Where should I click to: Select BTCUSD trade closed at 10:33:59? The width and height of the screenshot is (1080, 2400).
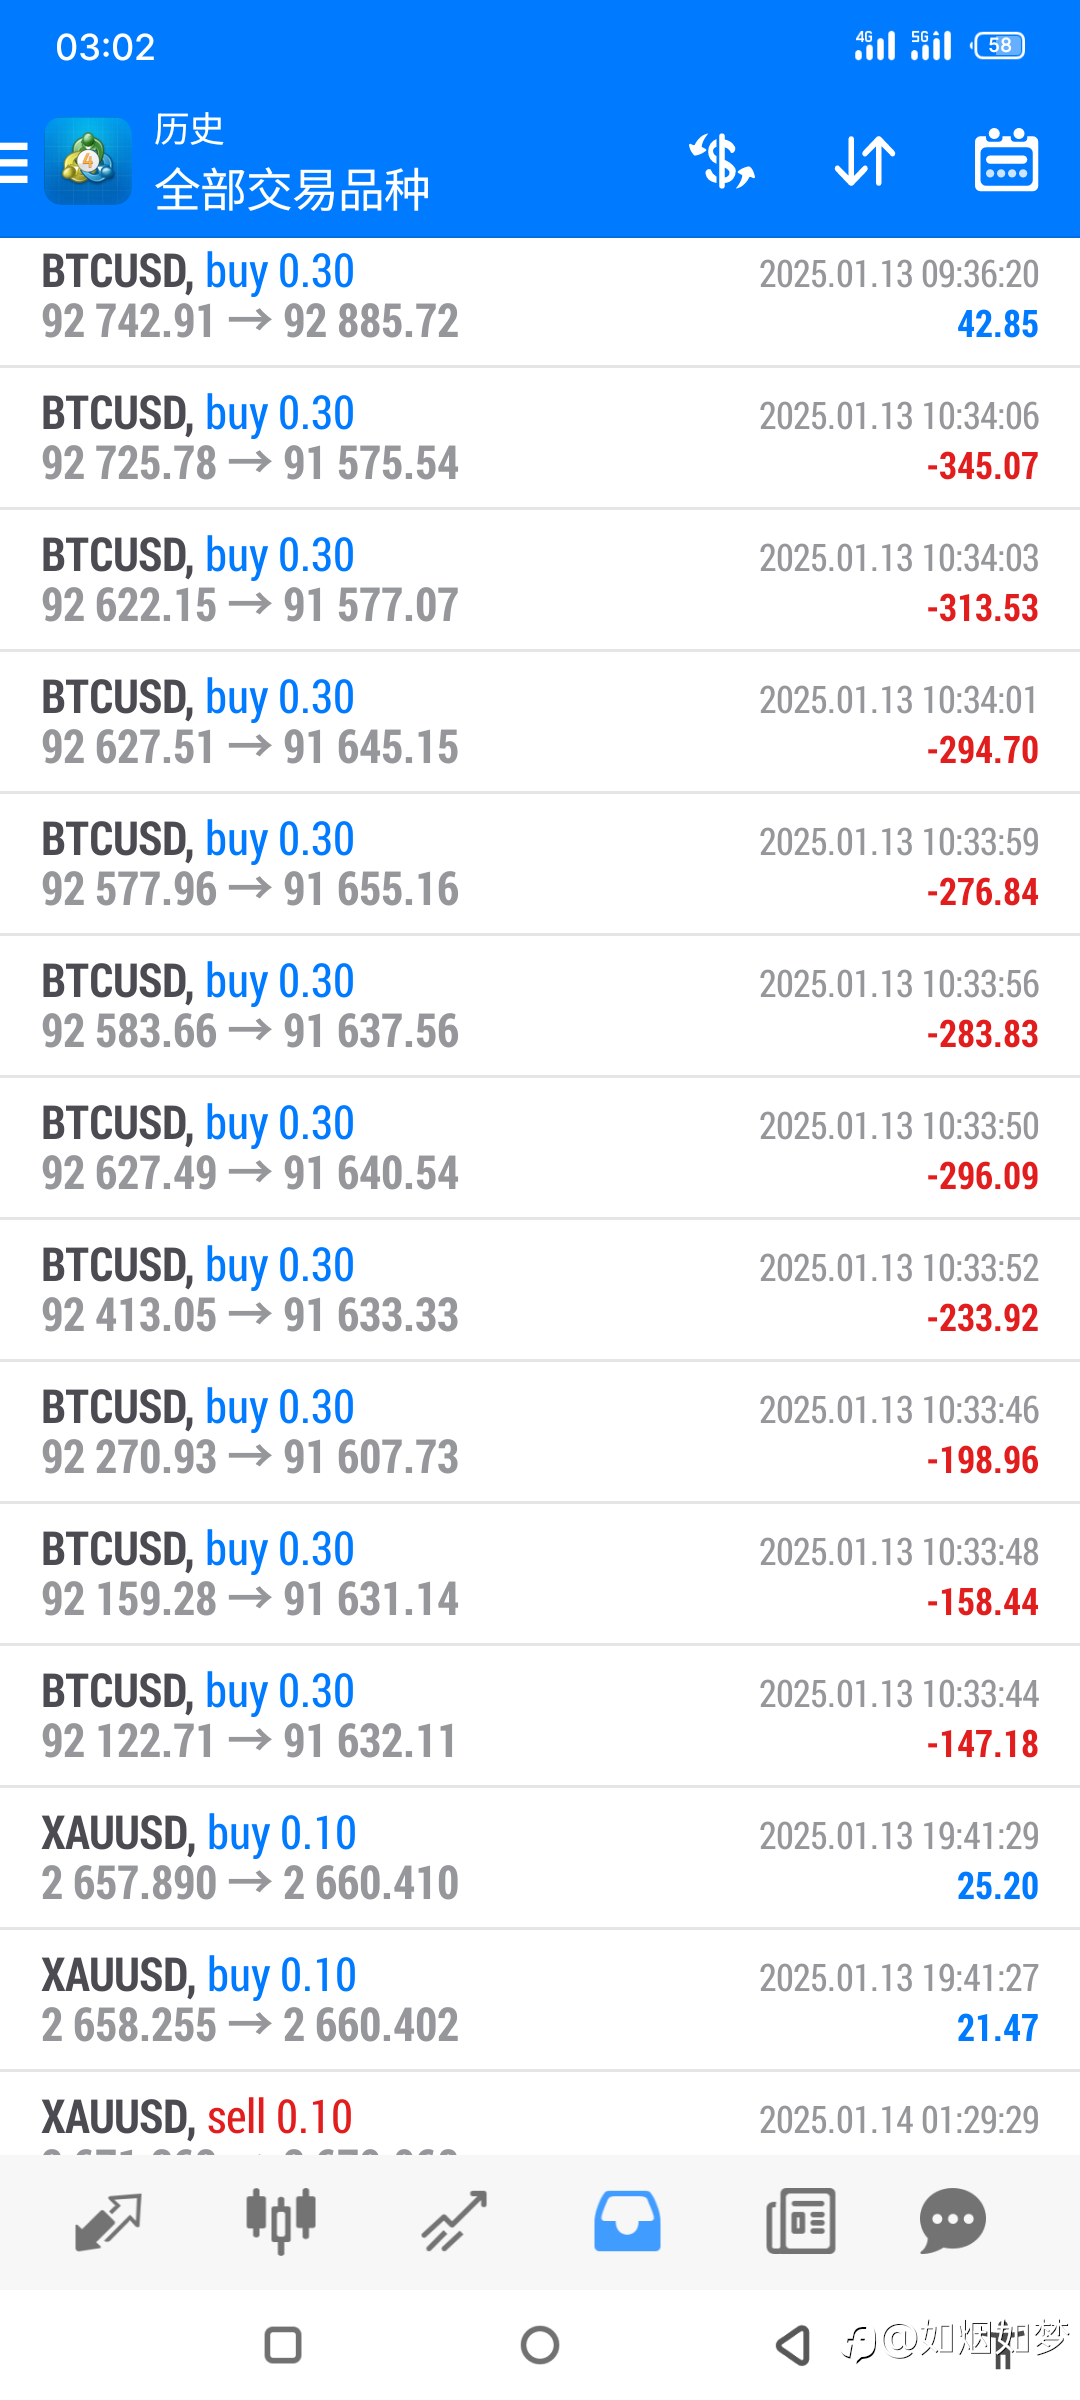[x=540, y=865]
